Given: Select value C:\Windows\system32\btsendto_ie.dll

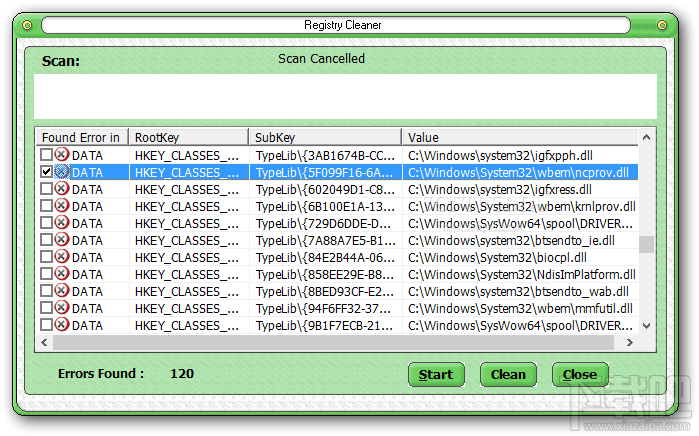Looking at the screenshot, I should (x=511, y=240).
